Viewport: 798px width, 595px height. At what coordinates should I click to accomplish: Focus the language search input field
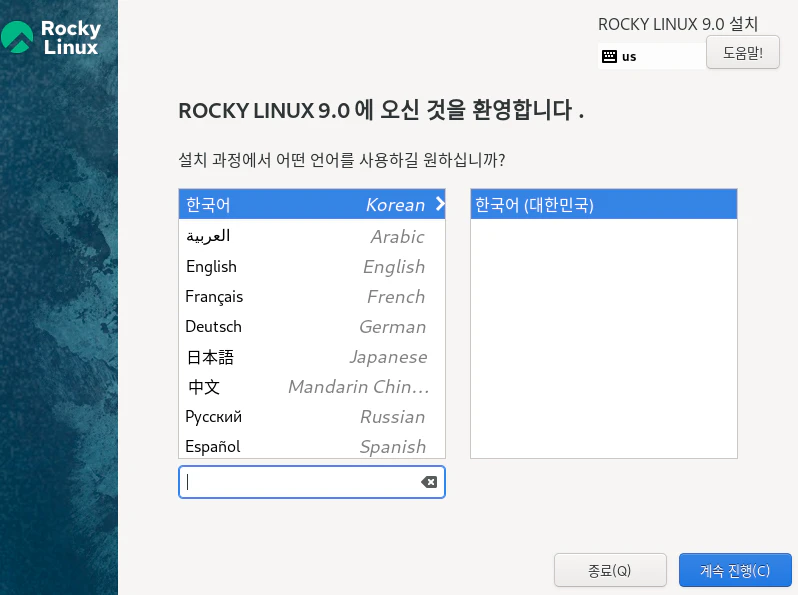tap(311, 482)
